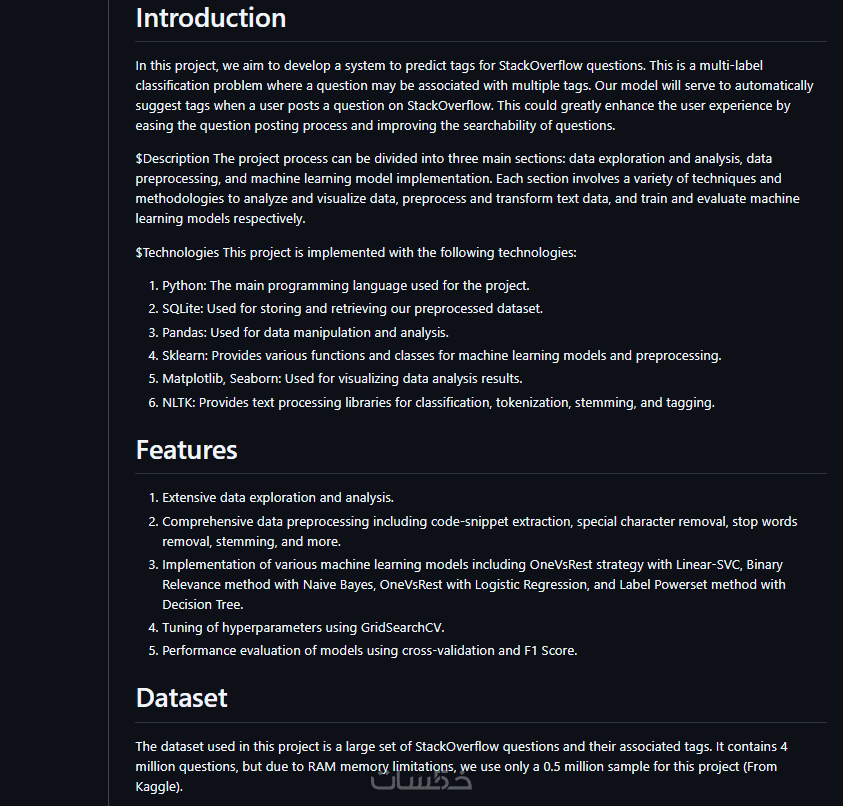This screenshot has width=843, height=806.
Task: Select the SQLite technology list entry
Action: 352,309
